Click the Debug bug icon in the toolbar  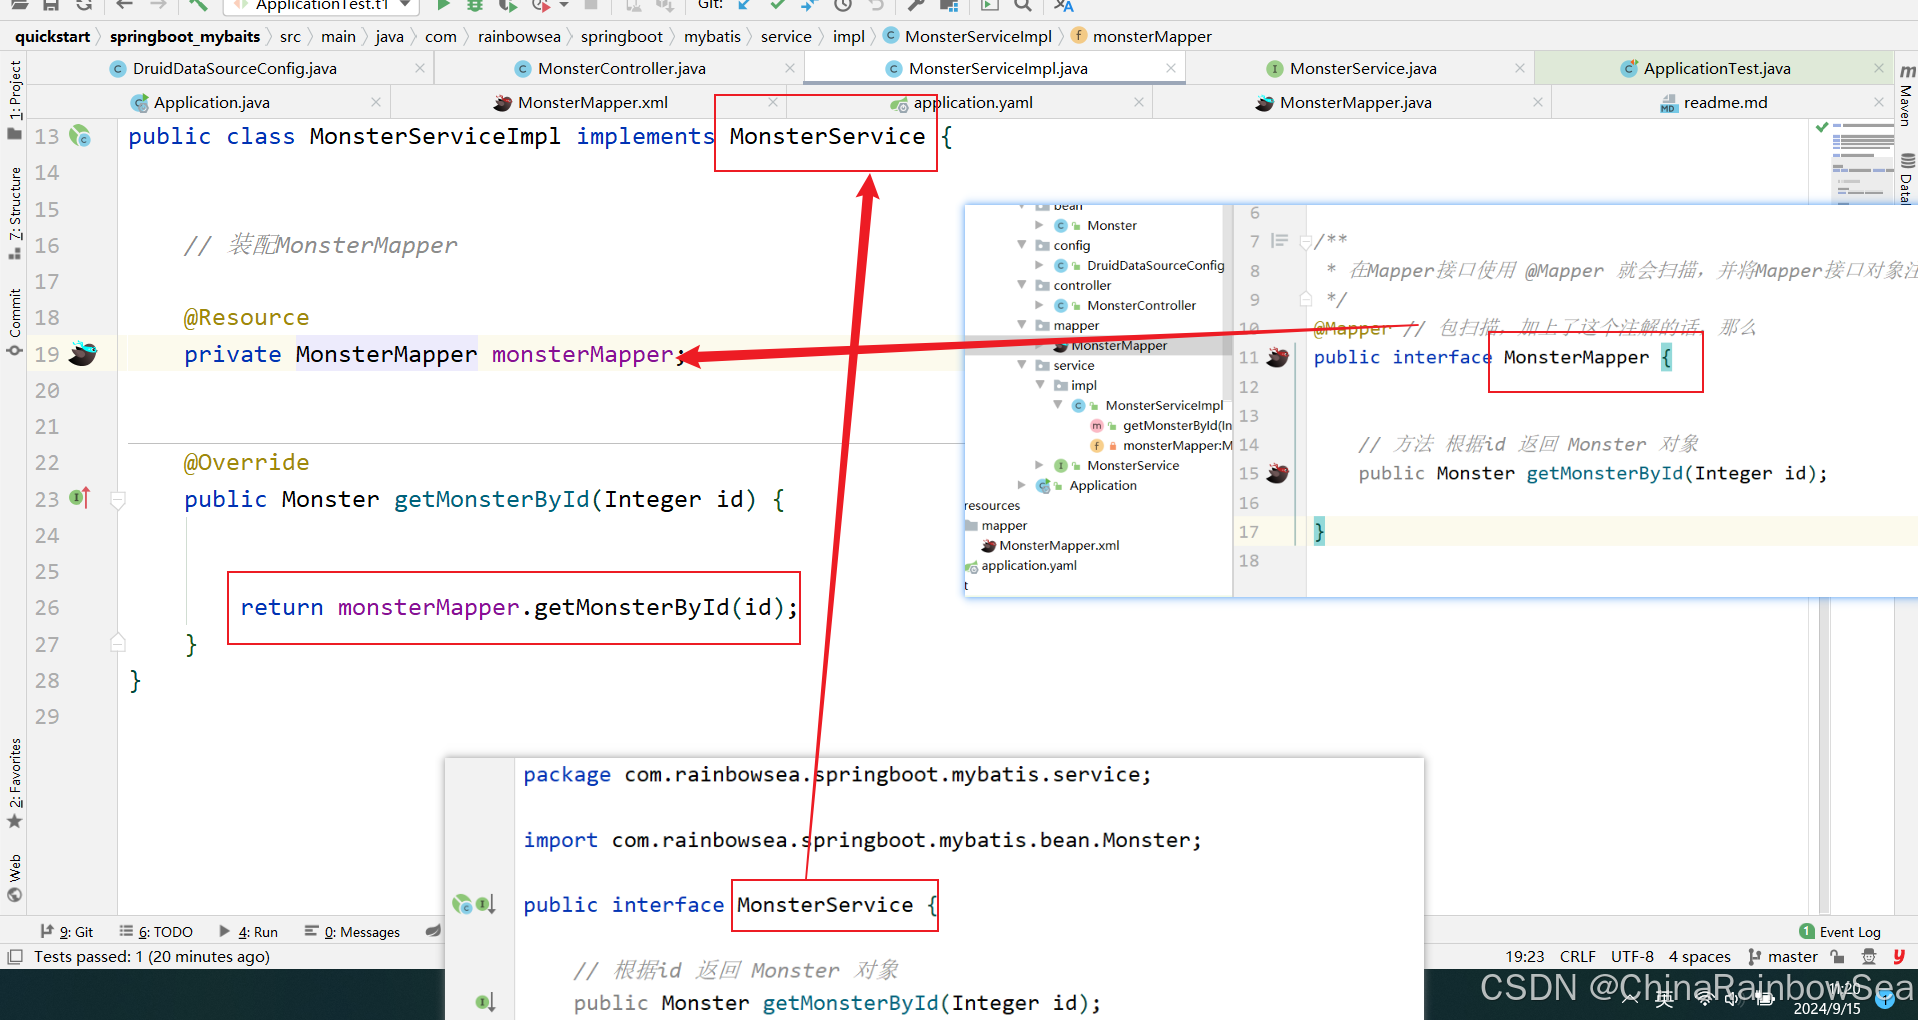click(475, 5)
